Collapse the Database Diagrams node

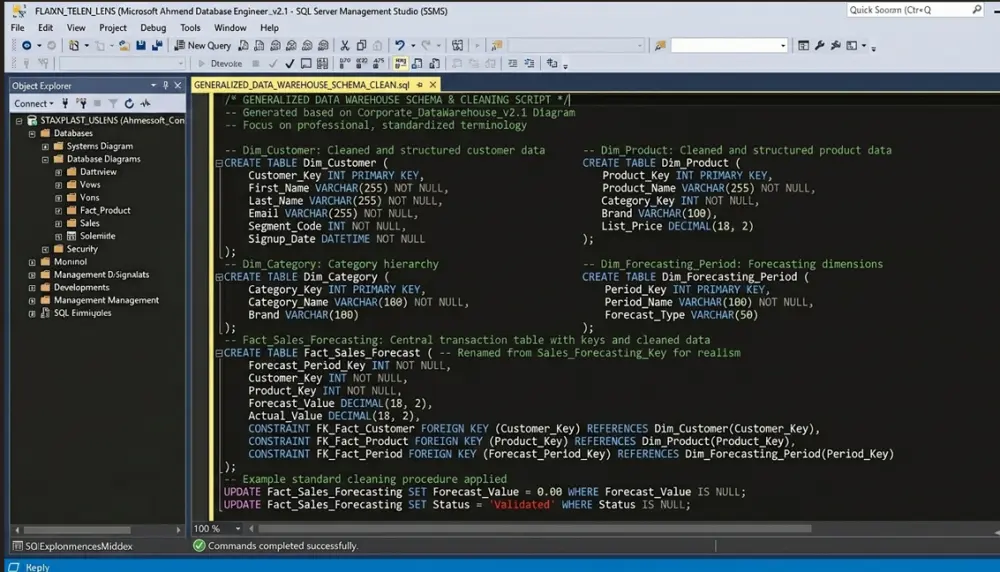tap(45, 159)
